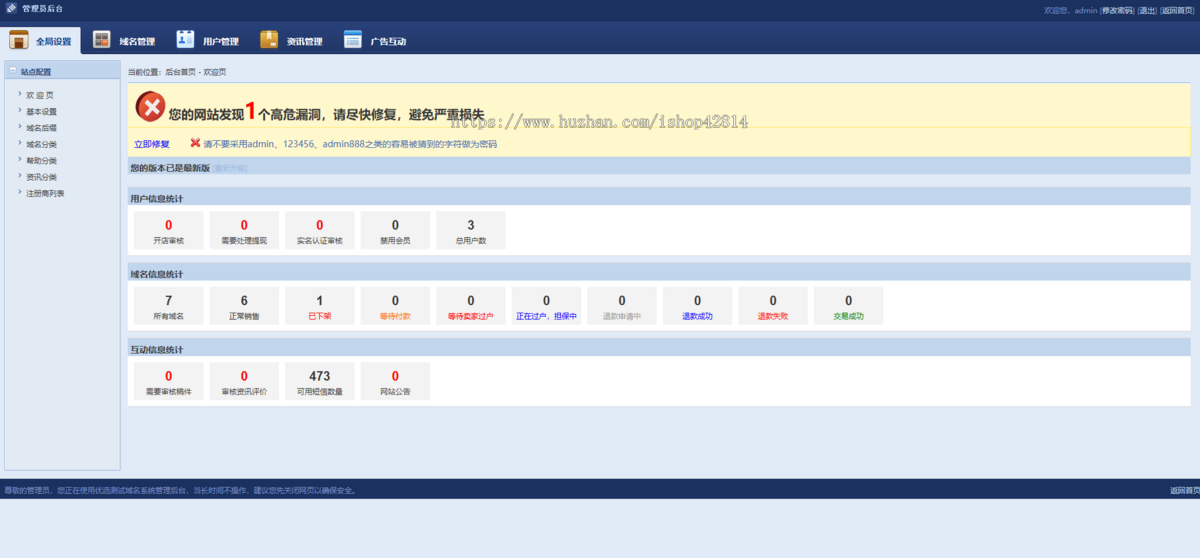Screen dimensions: 1200x558
Task: Click the small red X beside password advice
Action: coord(195,143)
